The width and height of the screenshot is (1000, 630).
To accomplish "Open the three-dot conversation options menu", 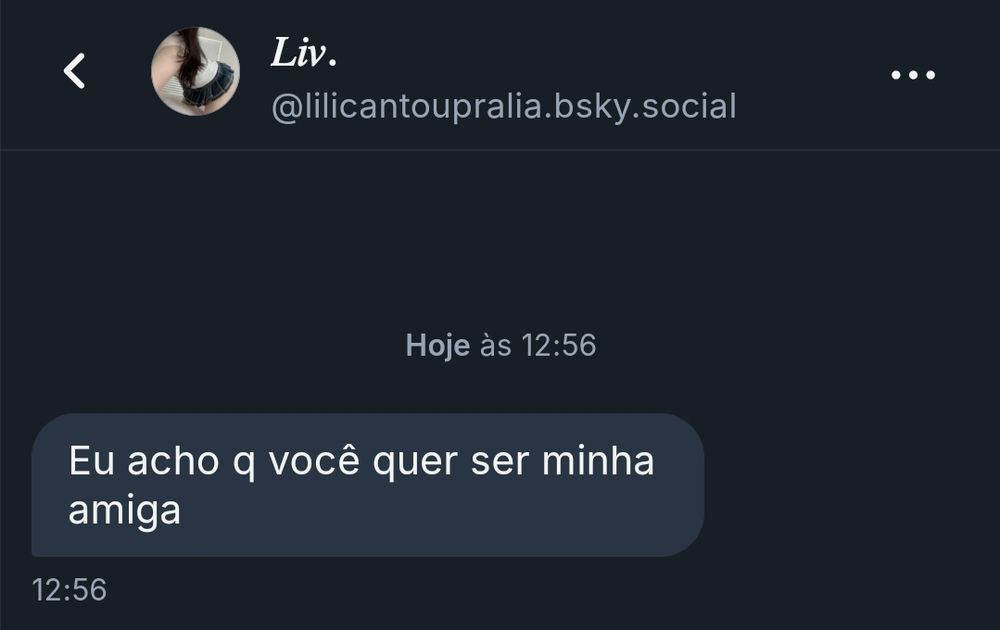I will point(913,75).
